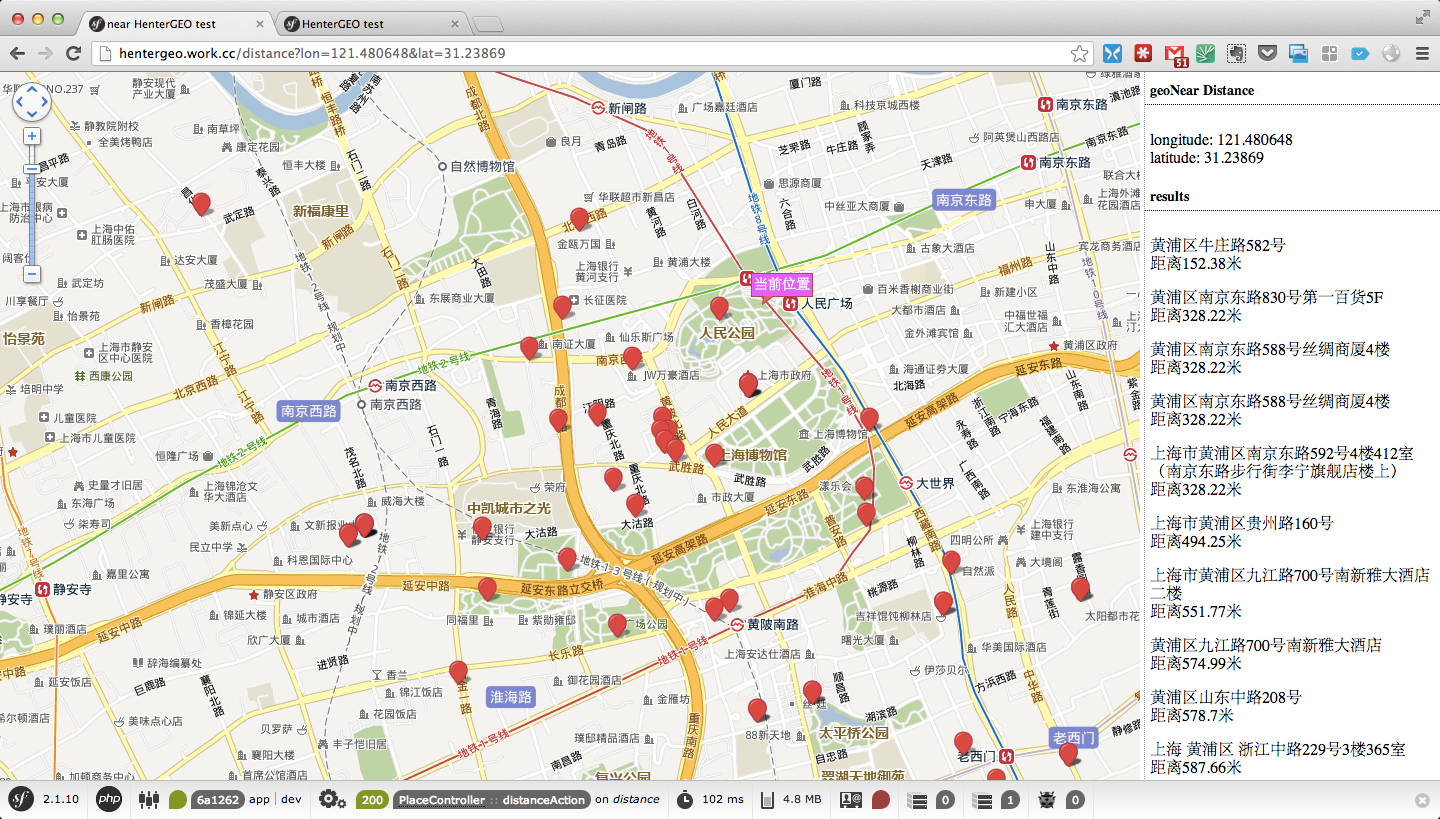The width and height of the screenshot is (1440, 819).
Task: Open the memory usage 4.8 MB panel
Action: (768, 799)
